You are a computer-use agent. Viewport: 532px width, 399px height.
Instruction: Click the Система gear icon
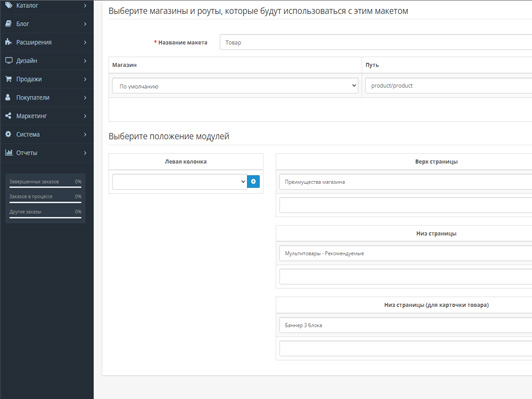click(x=8, y=134)
